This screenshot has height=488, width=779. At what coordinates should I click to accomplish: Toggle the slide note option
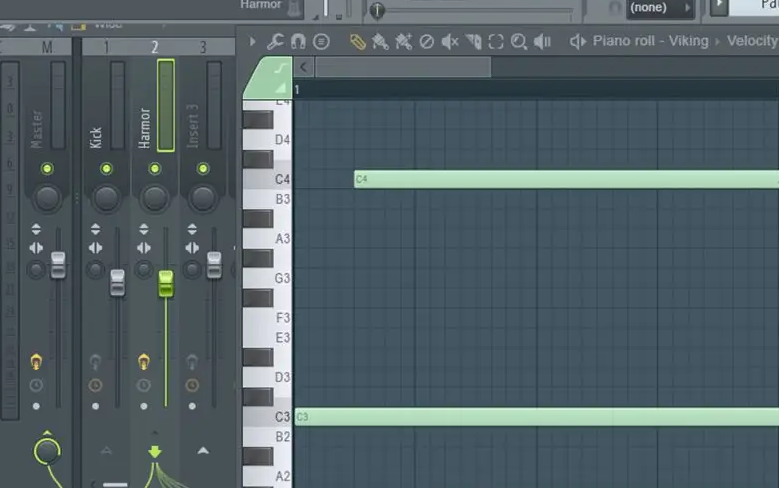[x=281, y=69]
